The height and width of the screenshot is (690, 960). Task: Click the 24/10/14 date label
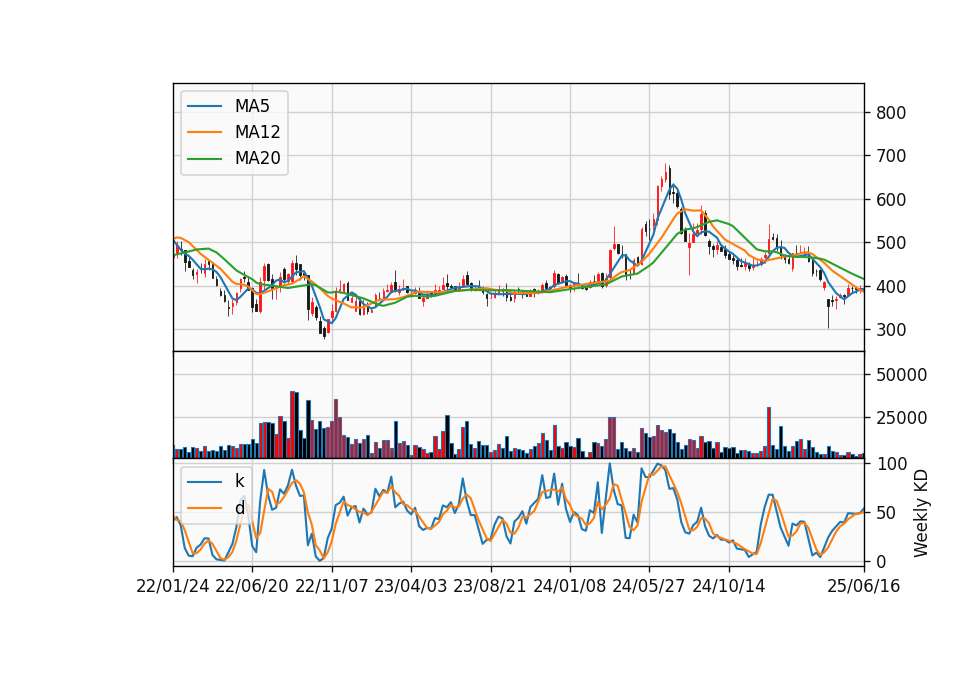729,587
